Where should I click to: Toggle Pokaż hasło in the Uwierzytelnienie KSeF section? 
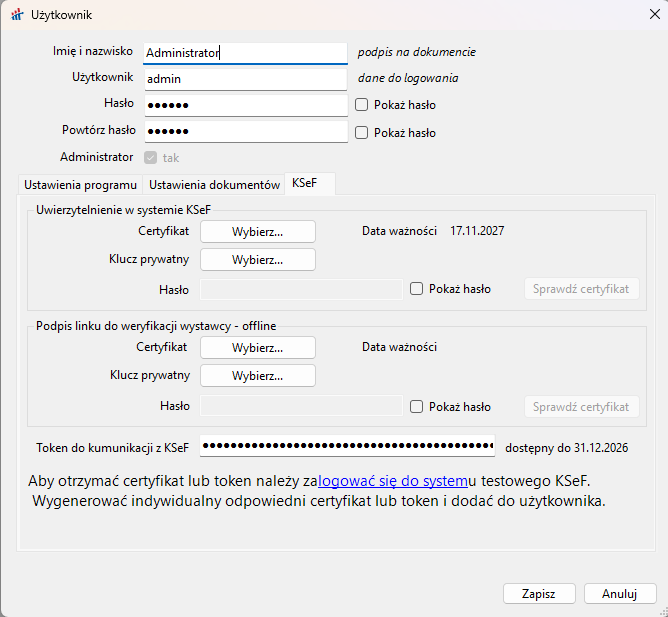click(x=417, y=289)
